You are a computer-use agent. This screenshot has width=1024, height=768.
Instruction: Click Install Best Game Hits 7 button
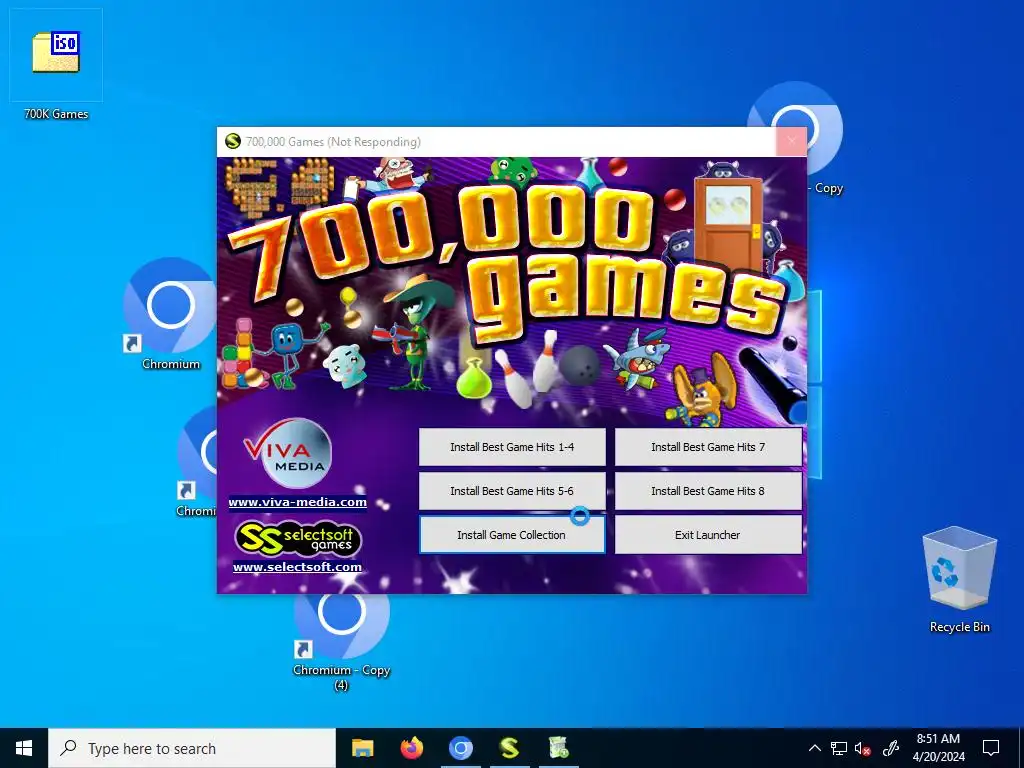[x=708, y=447]
